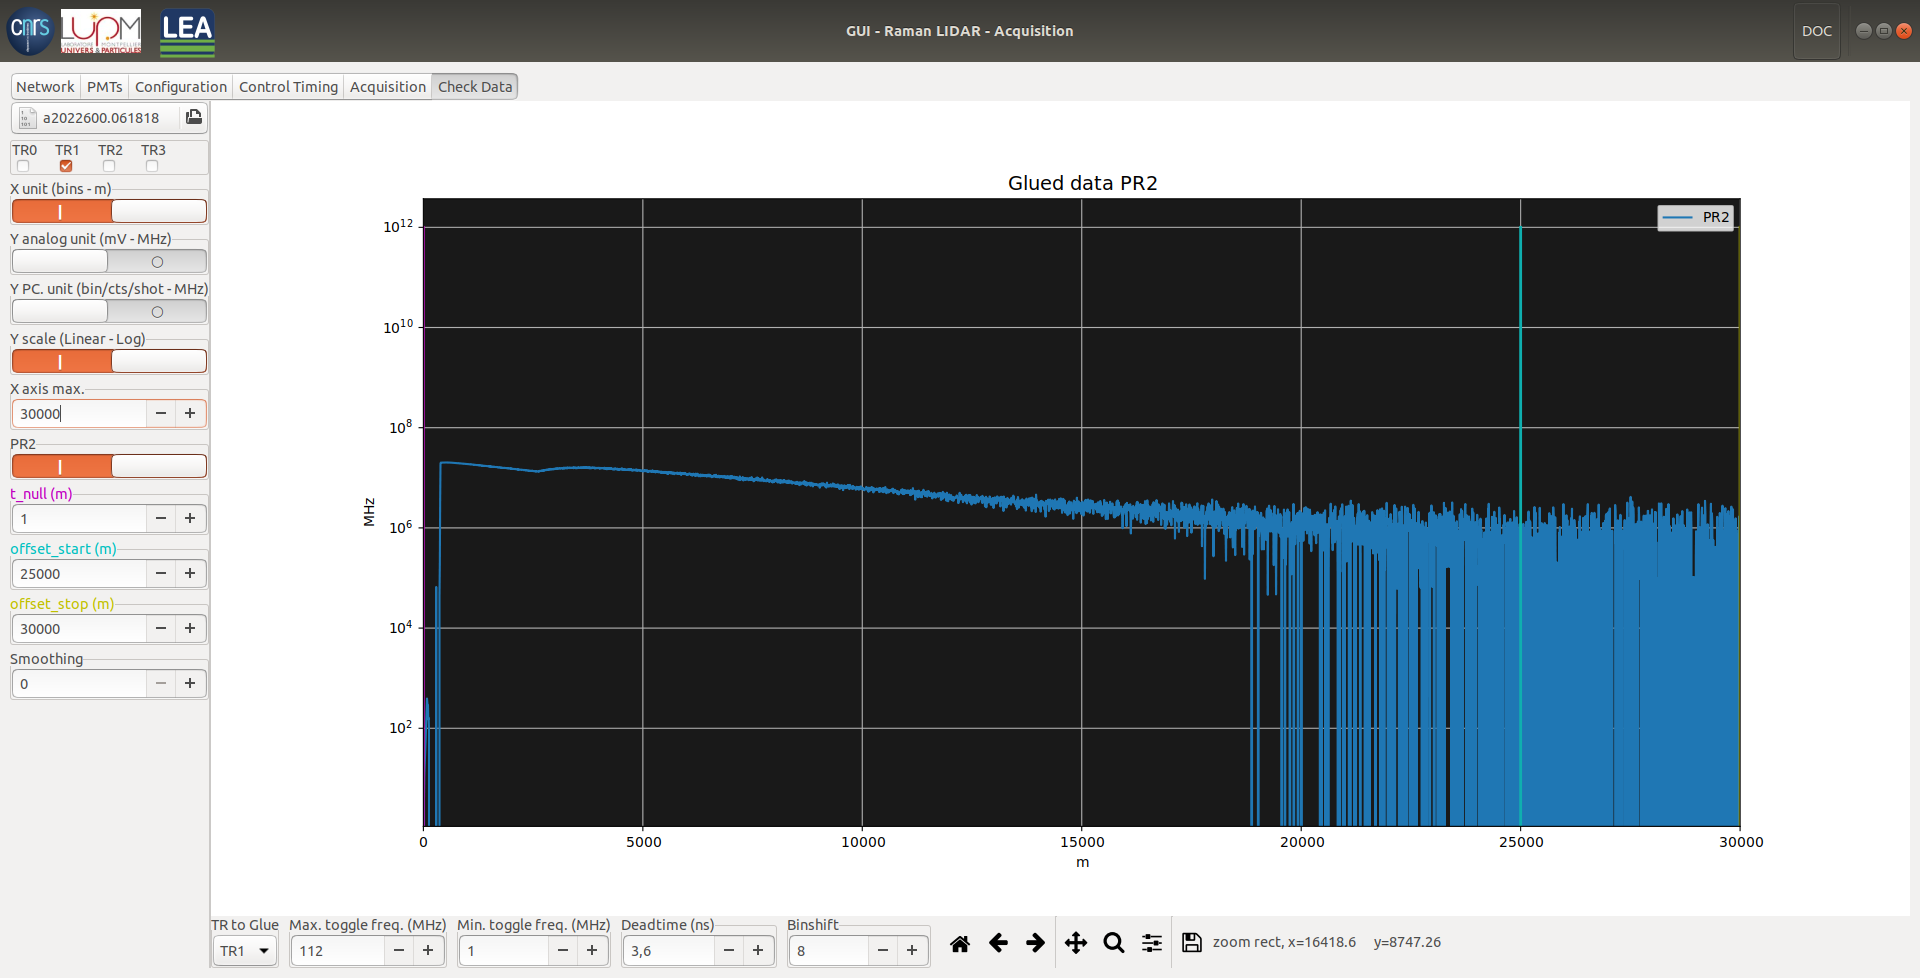The image size is (1920, 978).
Task: Enable the TR0 checkbox
Action: click(23, 166)
